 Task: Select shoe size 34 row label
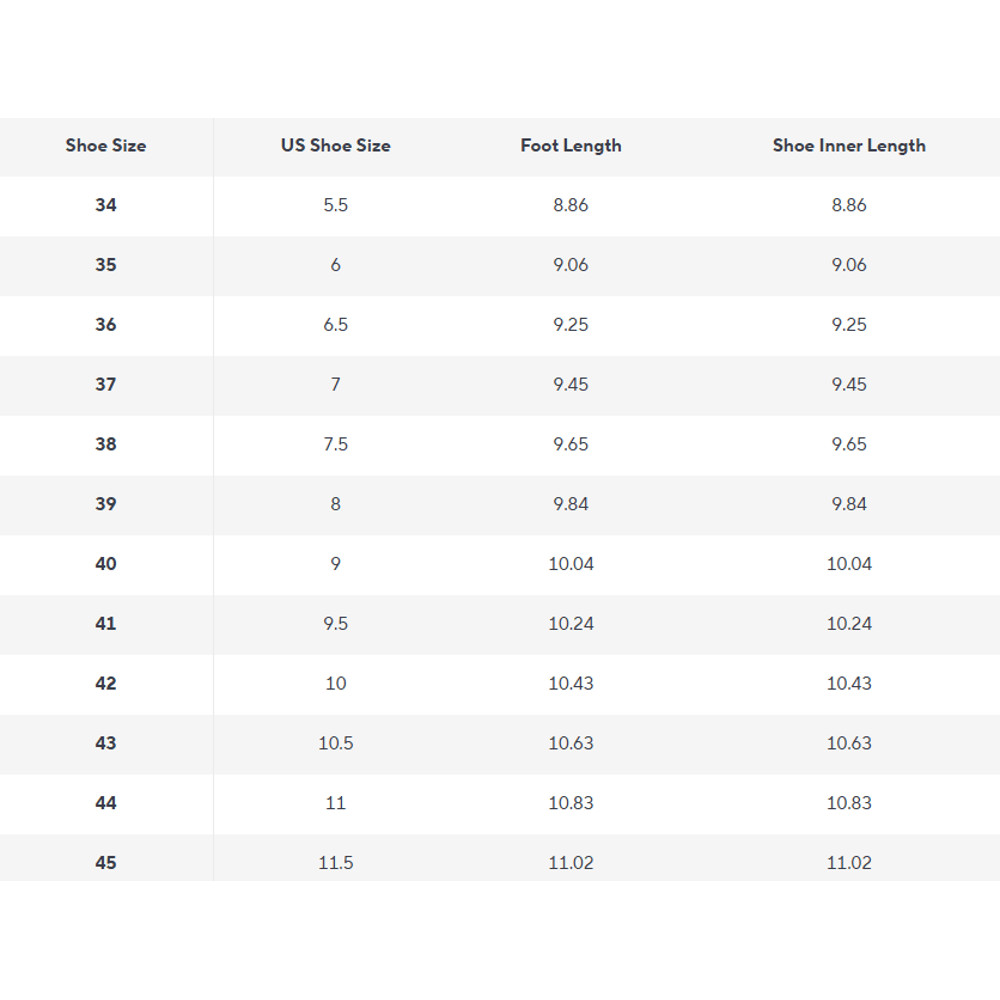[x=106, y=205]
